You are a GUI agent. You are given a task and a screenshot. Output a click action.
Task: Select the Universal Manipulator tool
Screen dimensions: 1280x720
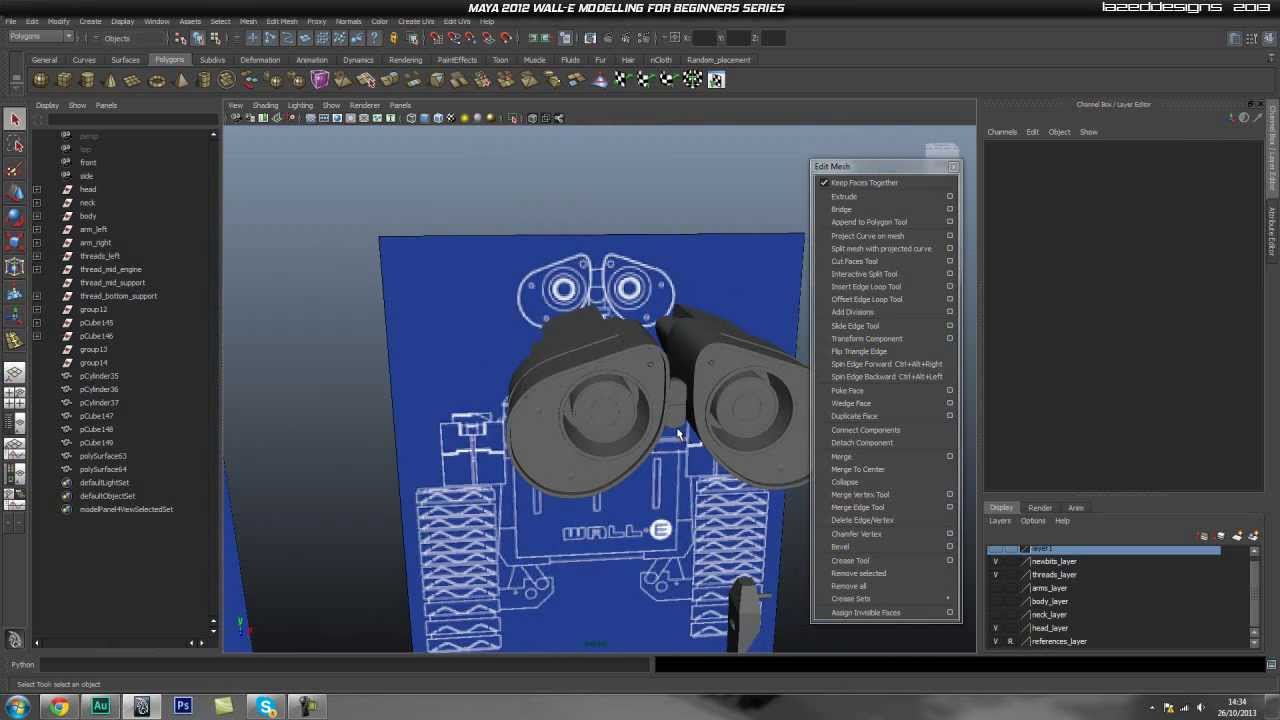tap(15, 267)
